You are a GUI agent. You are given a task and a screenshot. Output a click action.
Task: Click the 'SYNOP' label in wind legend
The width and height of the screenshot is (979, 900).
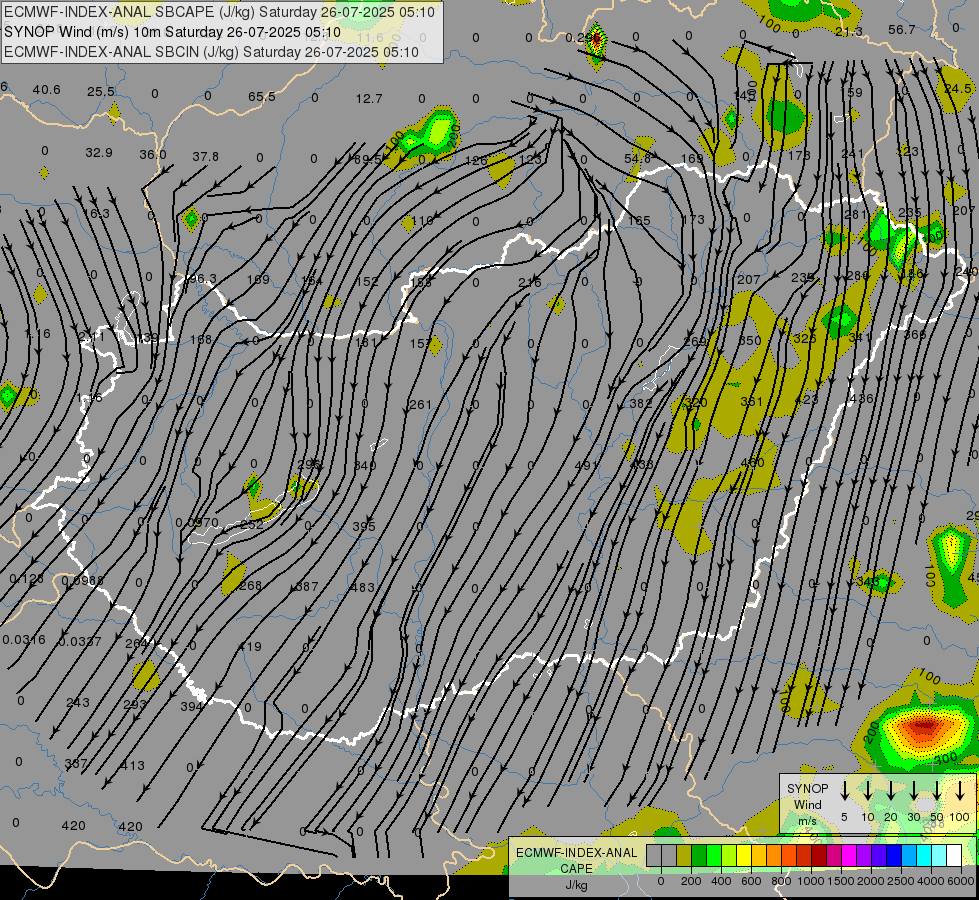tap(807, 789)
